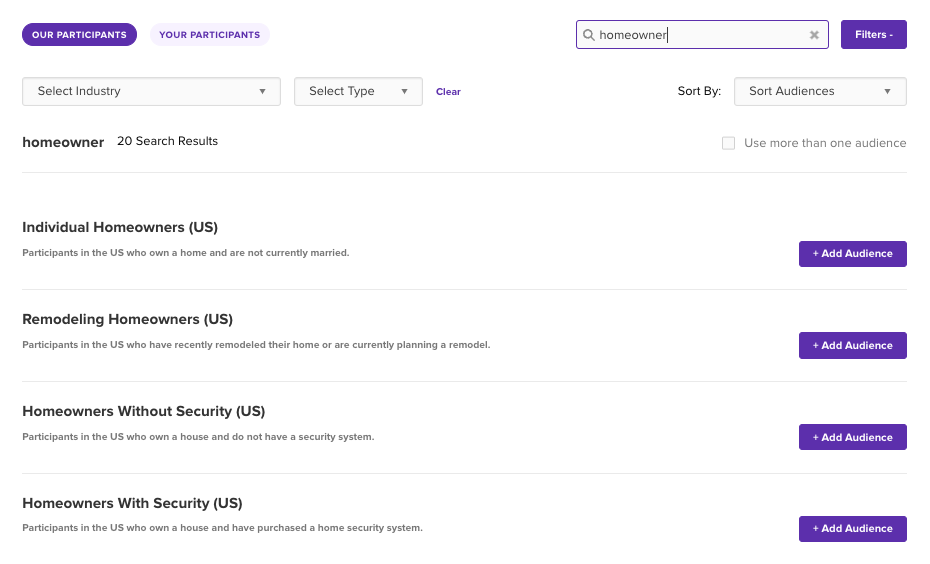Switch to Our Participants tab
The width and height of the screenshot is (930, 564).
[x=79, y=34]
